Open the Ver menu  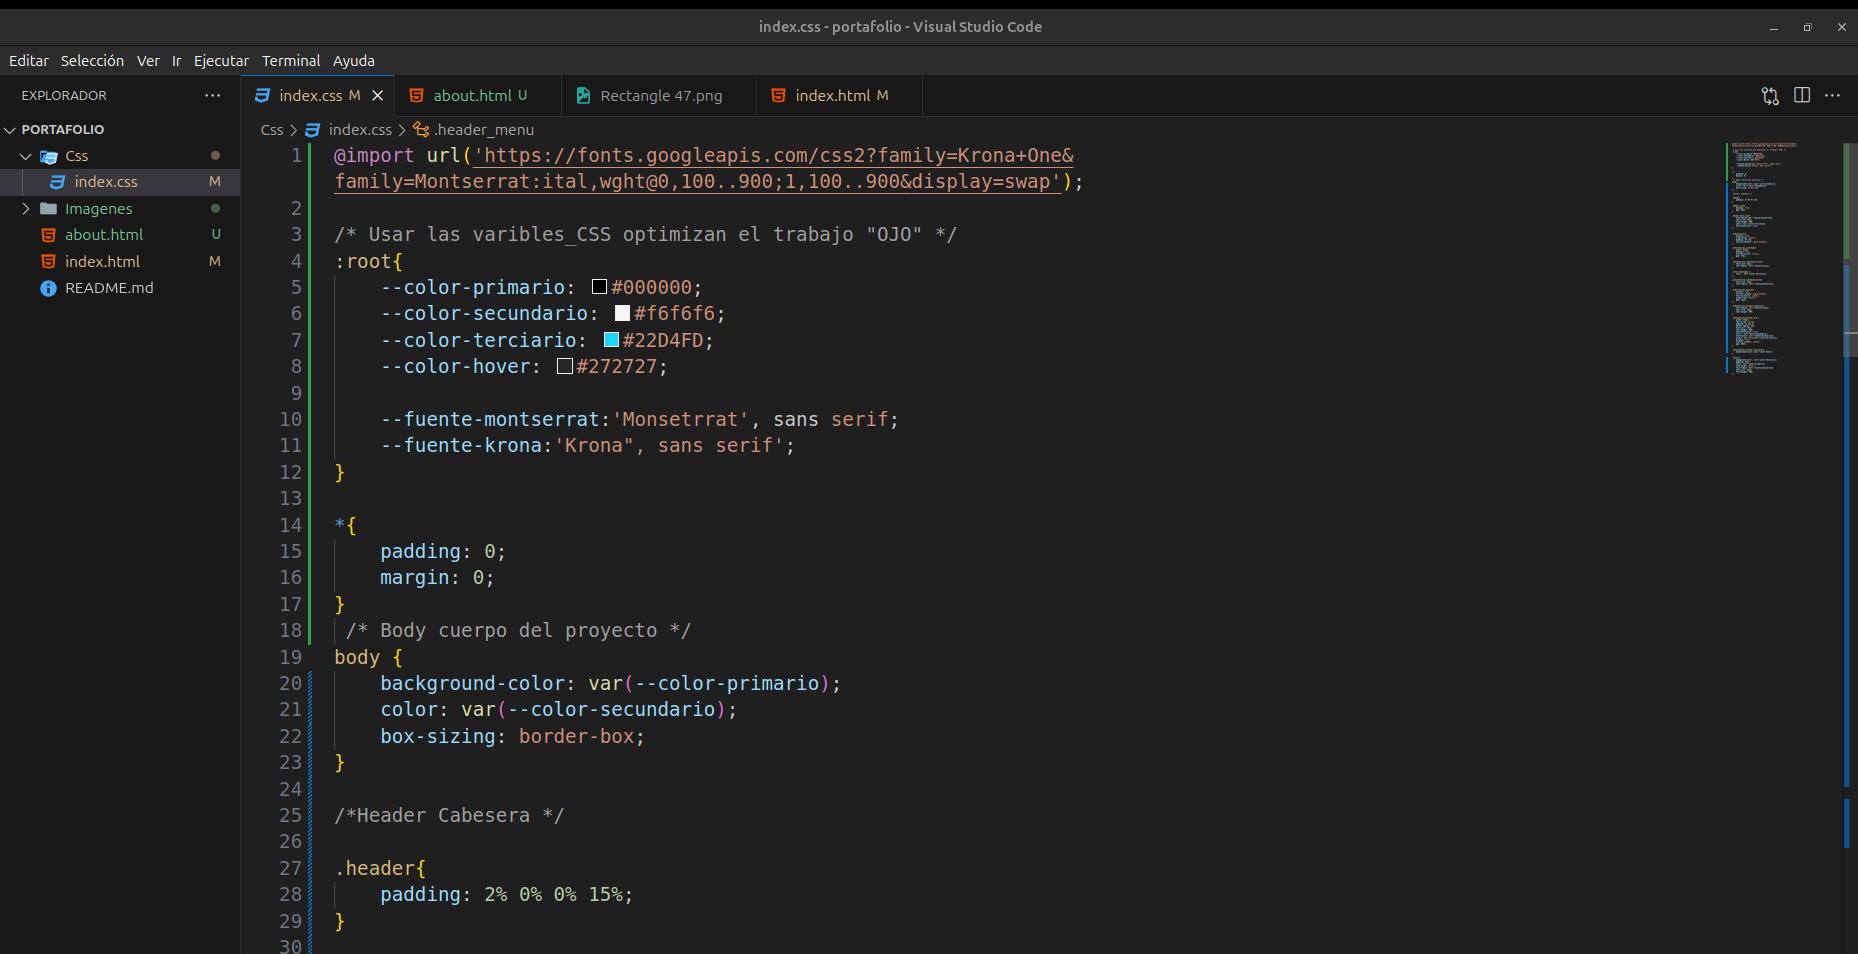pyautogui.click(x=148, y=60)
